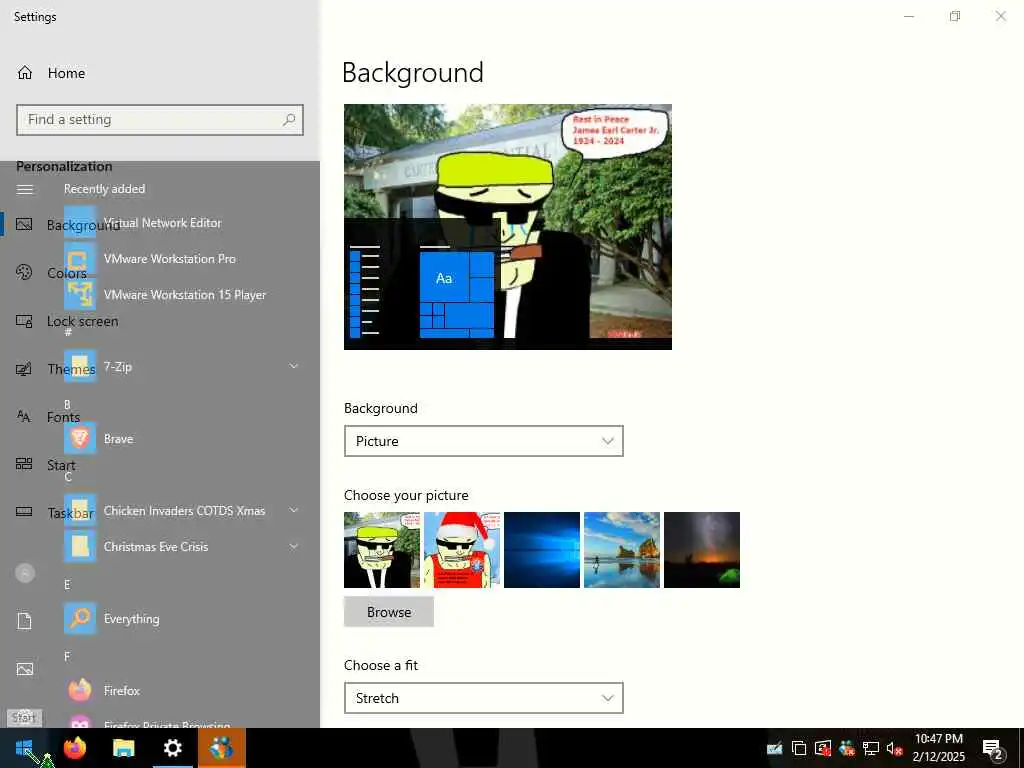1024x768 pixels.
Task: Open the notification center with badge 2
Action: click(992, 749)
